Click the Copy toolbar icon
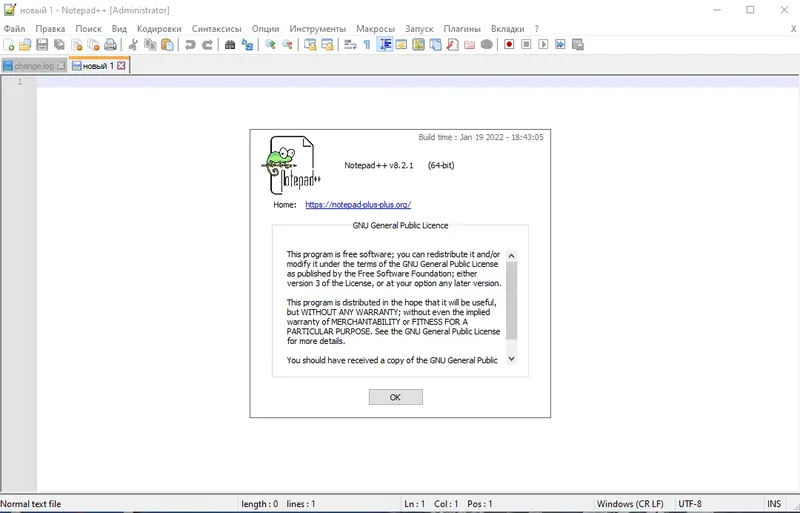This screenshot has width=800, height=513. (x=150, y=45)
